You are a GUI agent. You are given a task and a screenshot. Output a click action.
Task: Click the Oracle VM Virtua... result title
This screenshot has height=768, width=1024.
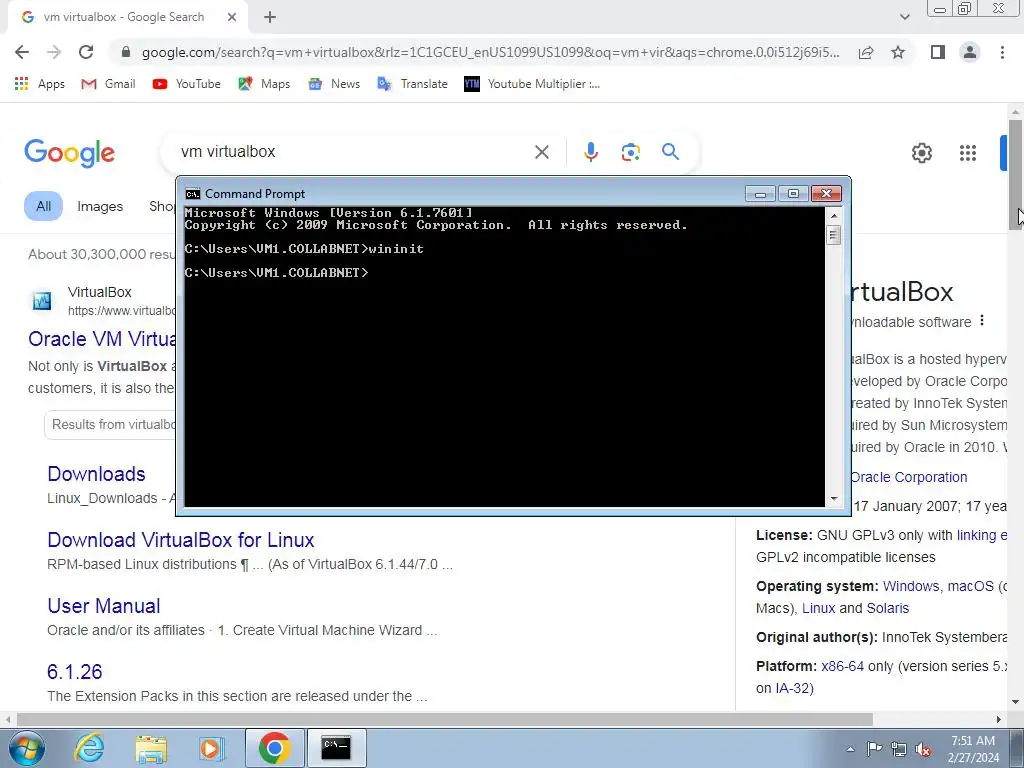click(x=102, y=339)
